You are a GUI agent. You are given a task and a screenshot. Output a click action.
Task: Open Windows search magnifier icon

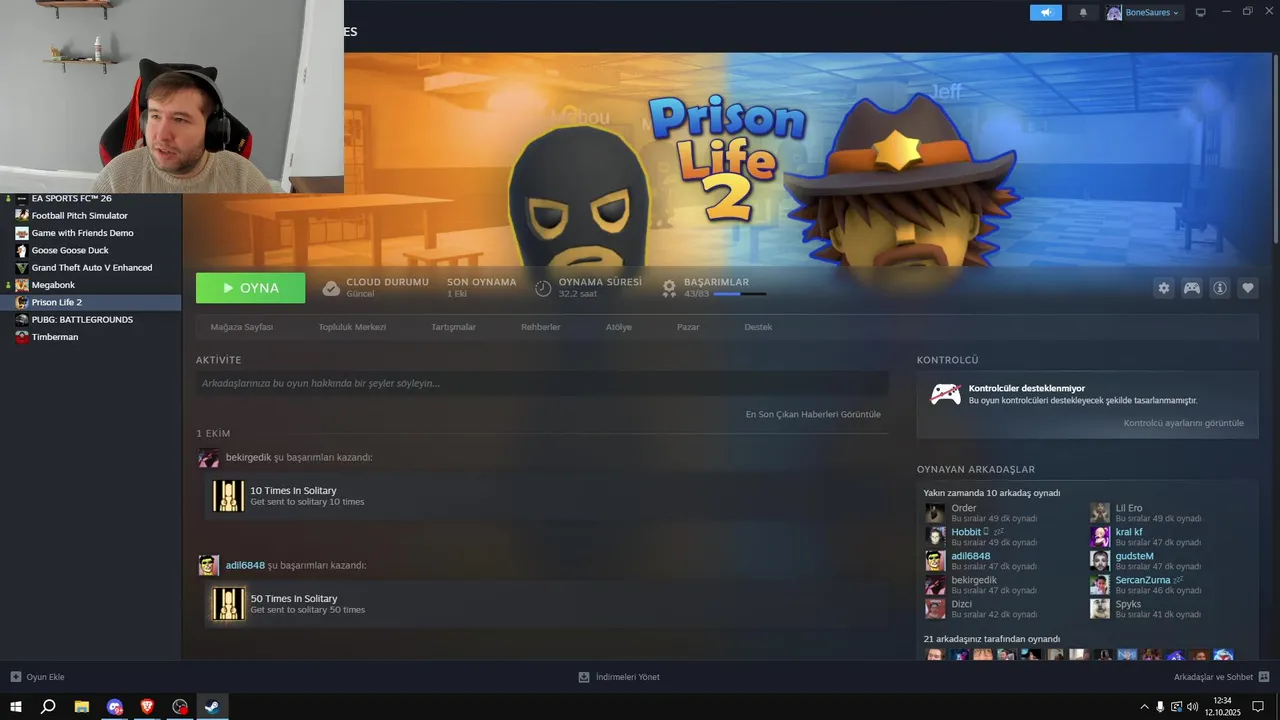click(x=48, y=706)
